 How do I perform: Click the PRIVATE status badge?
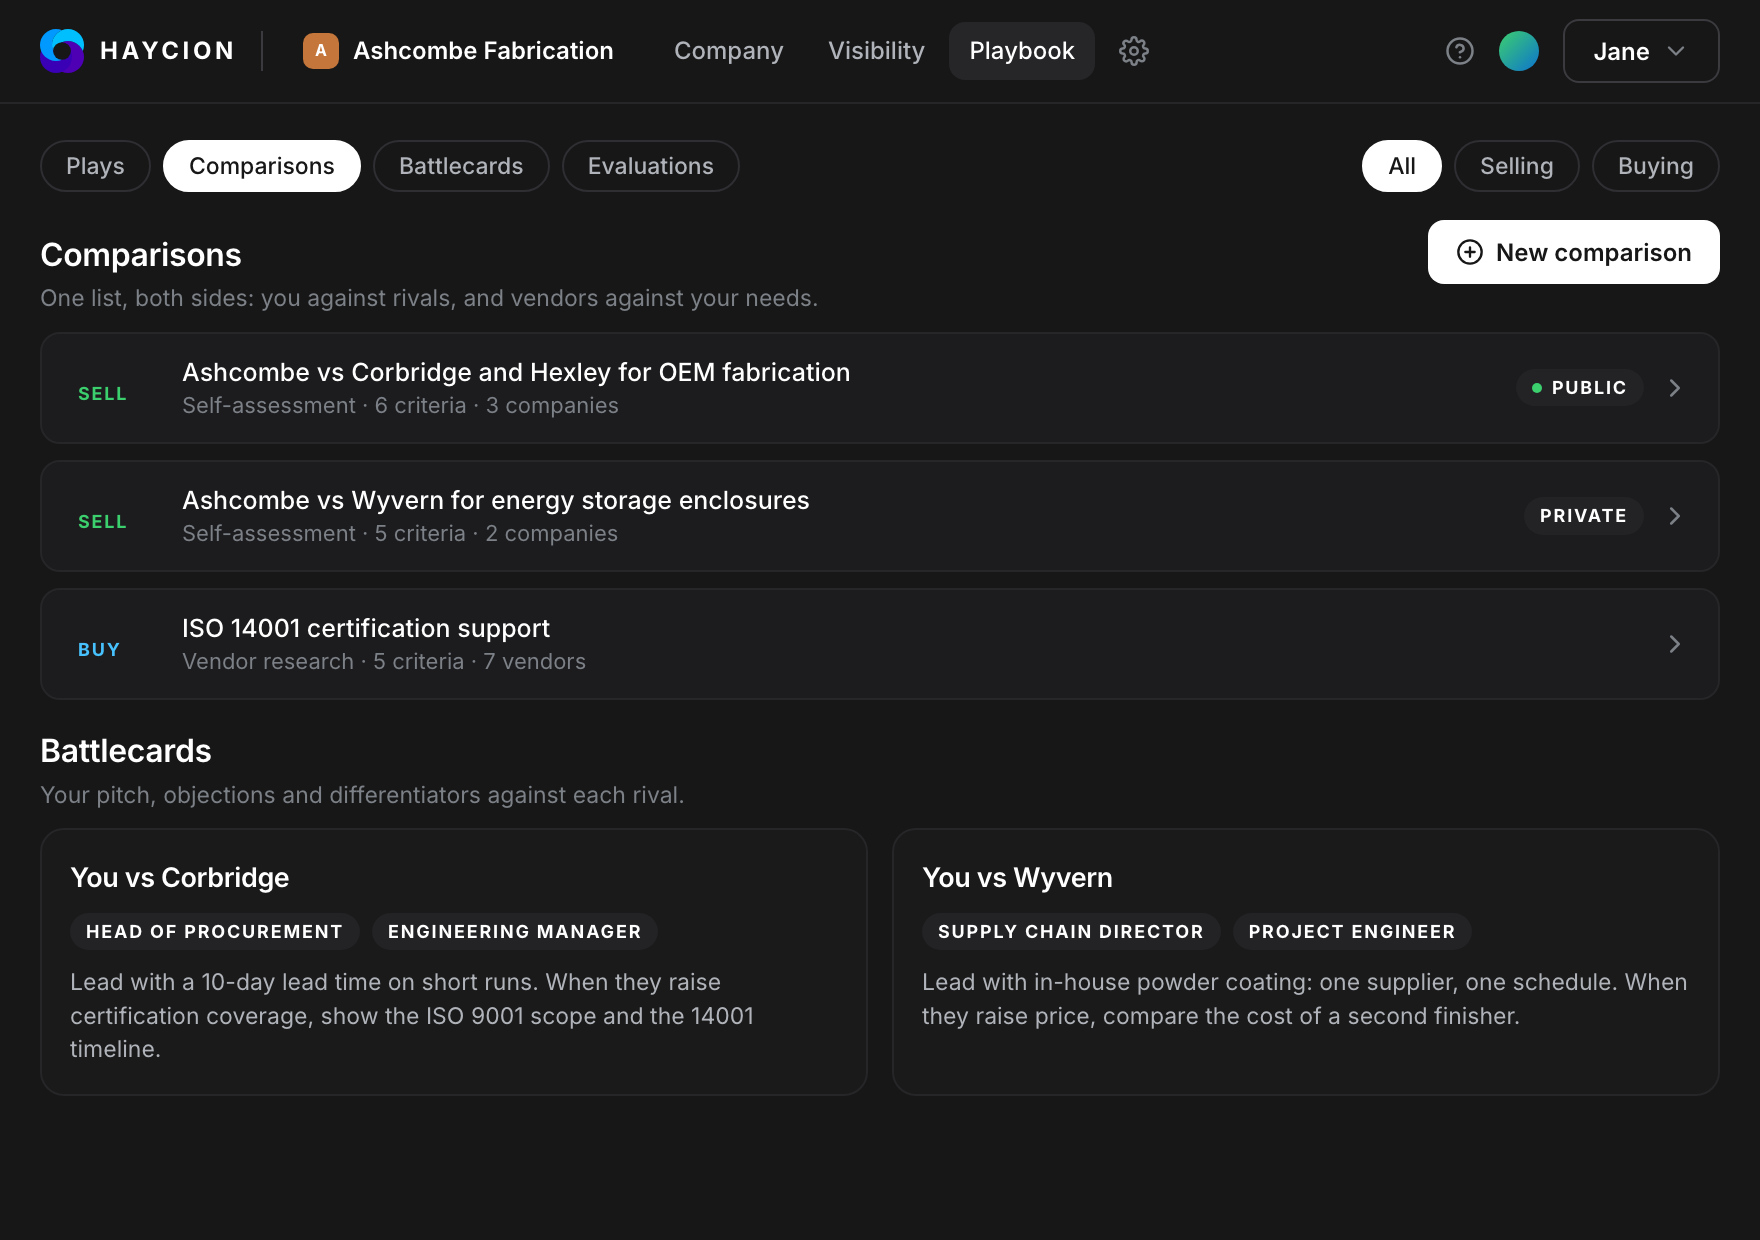tap(1584, 516)
